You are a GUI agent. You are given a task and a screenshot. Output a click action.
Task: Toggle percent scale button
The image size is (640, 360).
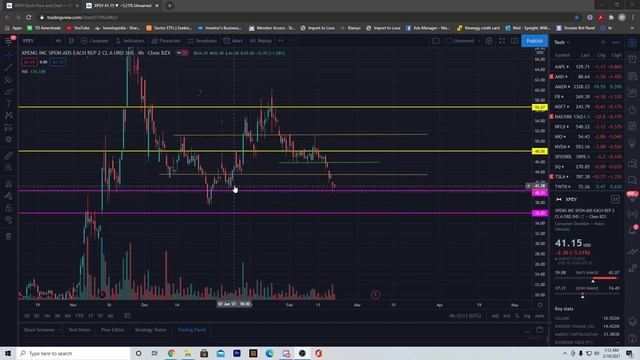click(517, 316)
